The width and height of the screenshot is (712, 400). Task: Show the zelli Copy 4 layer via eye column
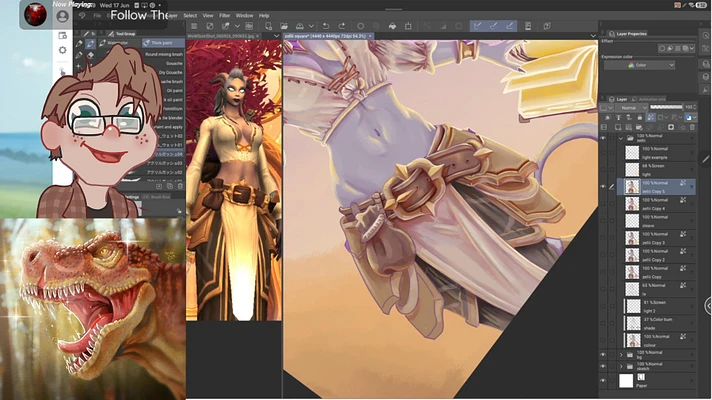click(x=603, y=204)
